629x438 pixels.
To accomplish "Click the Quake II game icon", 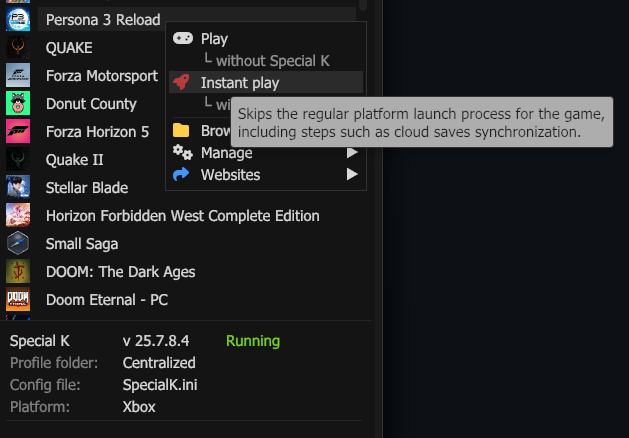I will click(x=18, y=159).
